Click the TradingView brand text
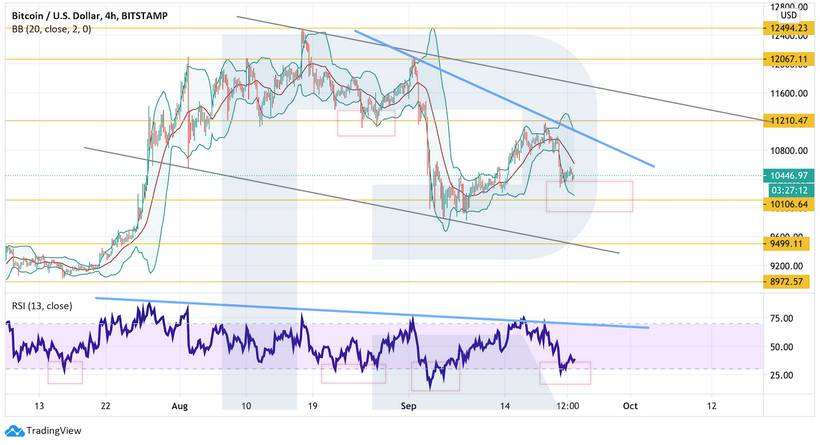820x445 pixels. pos(54,431)
